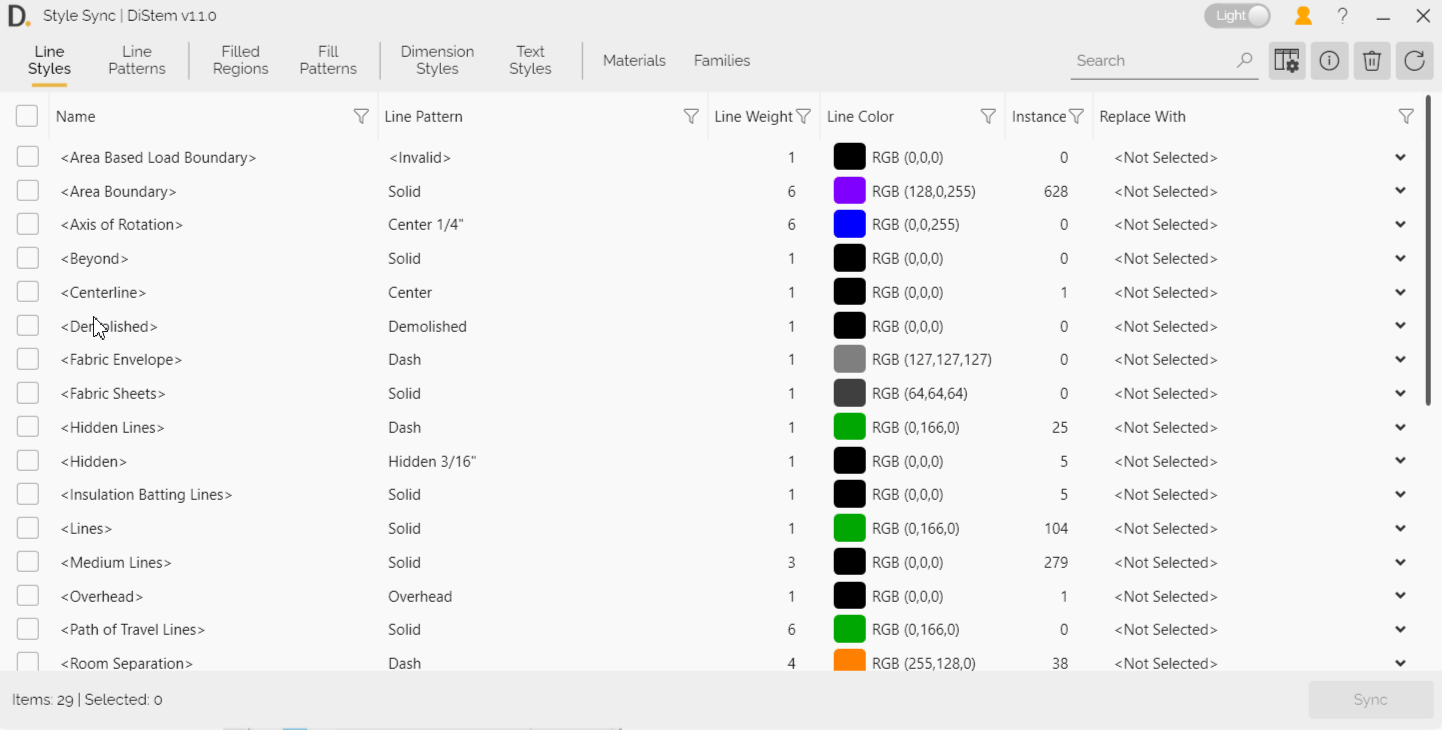The image size is (1442, 730).
Task: Switch to the Fill Patterns tab
Action: pos(328,60)
